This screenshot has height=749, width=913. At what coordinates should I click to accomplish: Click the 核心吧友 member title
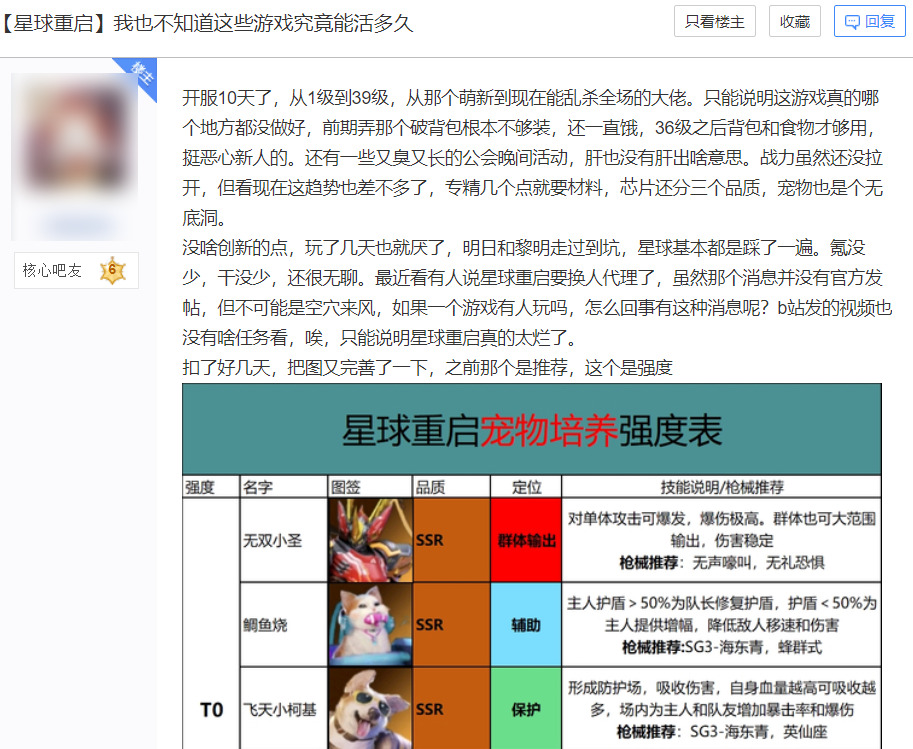[52, 270]
